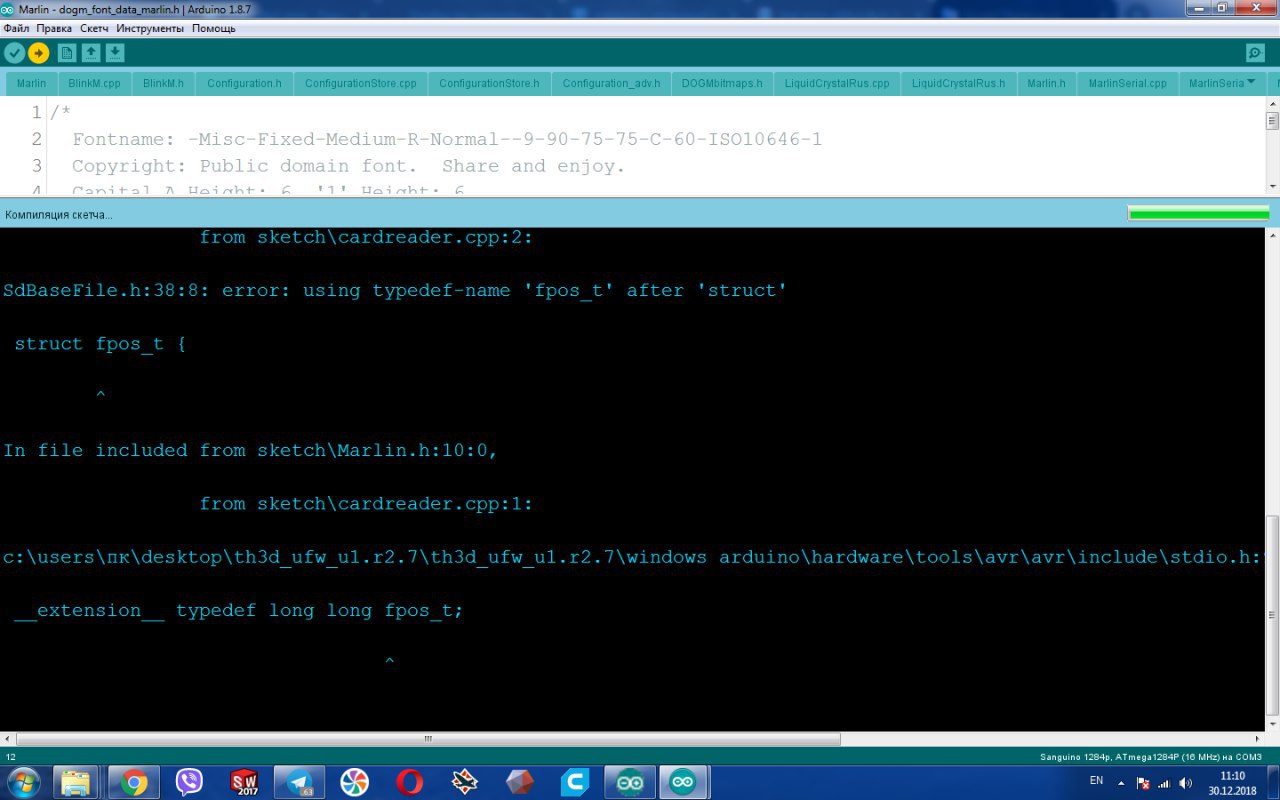The width and height of the screenshot is (1280, 800).
Task: Switch to the Marlin tab
Action: (x=31, y=83)
